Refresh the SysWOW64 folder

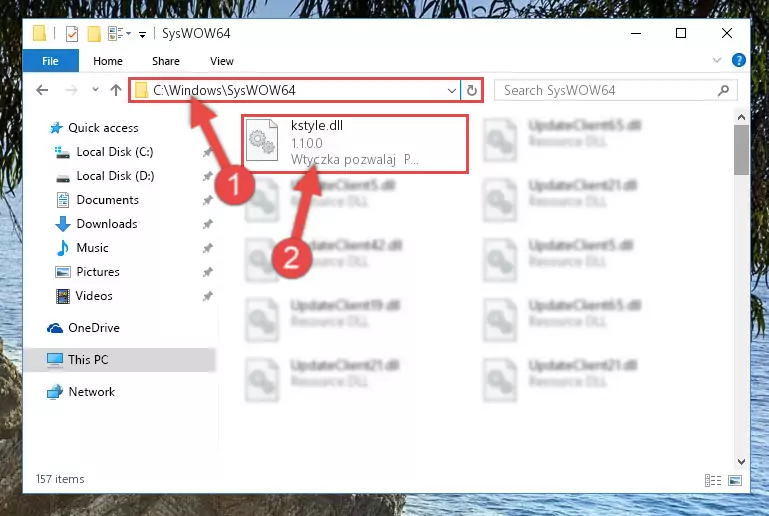tap(471, 91)
